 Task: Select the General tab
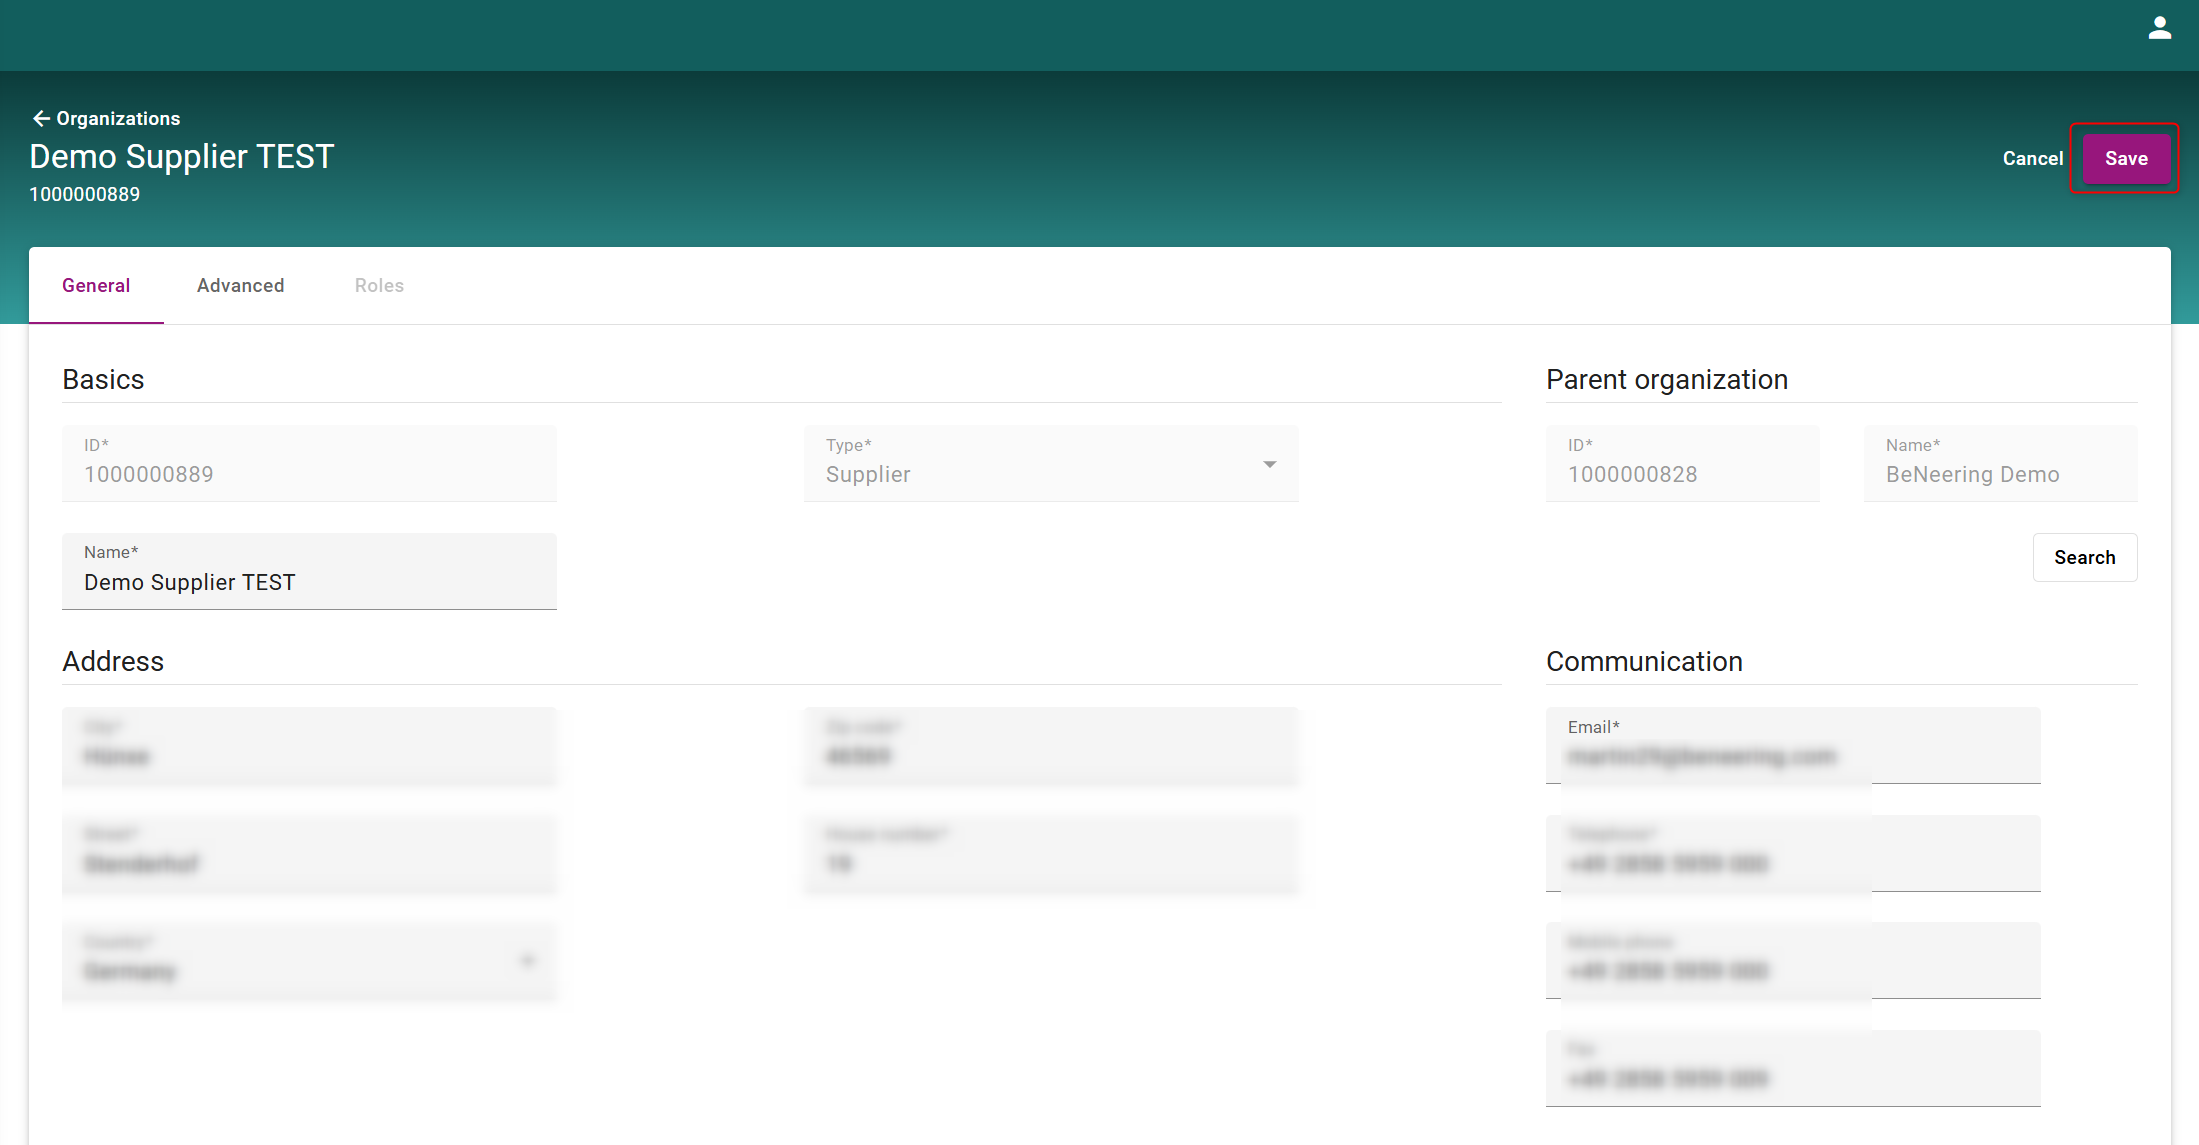click(96, 285)
